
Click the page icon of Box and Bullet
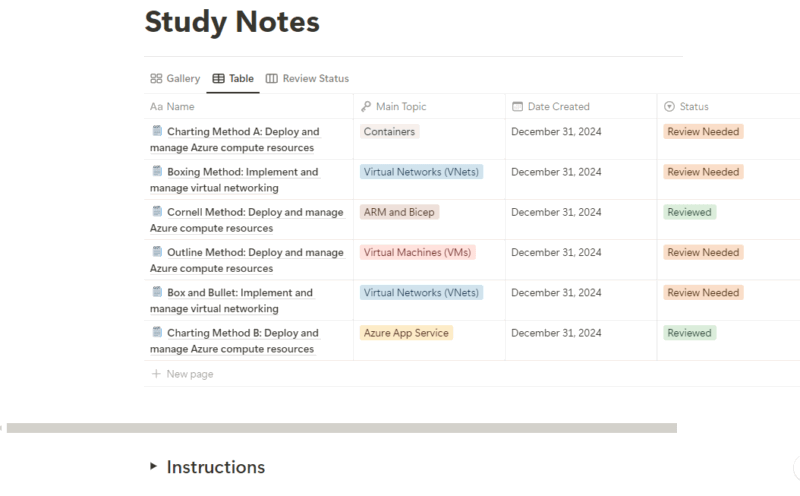tap(157, 292)
